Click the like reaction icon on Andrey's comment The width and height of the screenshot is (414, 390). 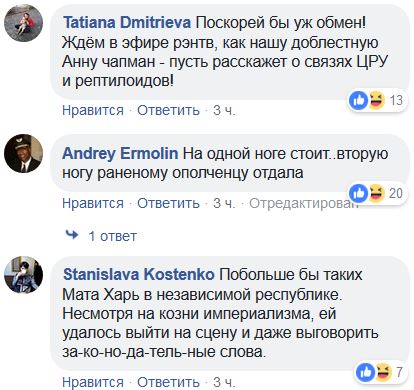pyautogui.click(x=359, y=193)
